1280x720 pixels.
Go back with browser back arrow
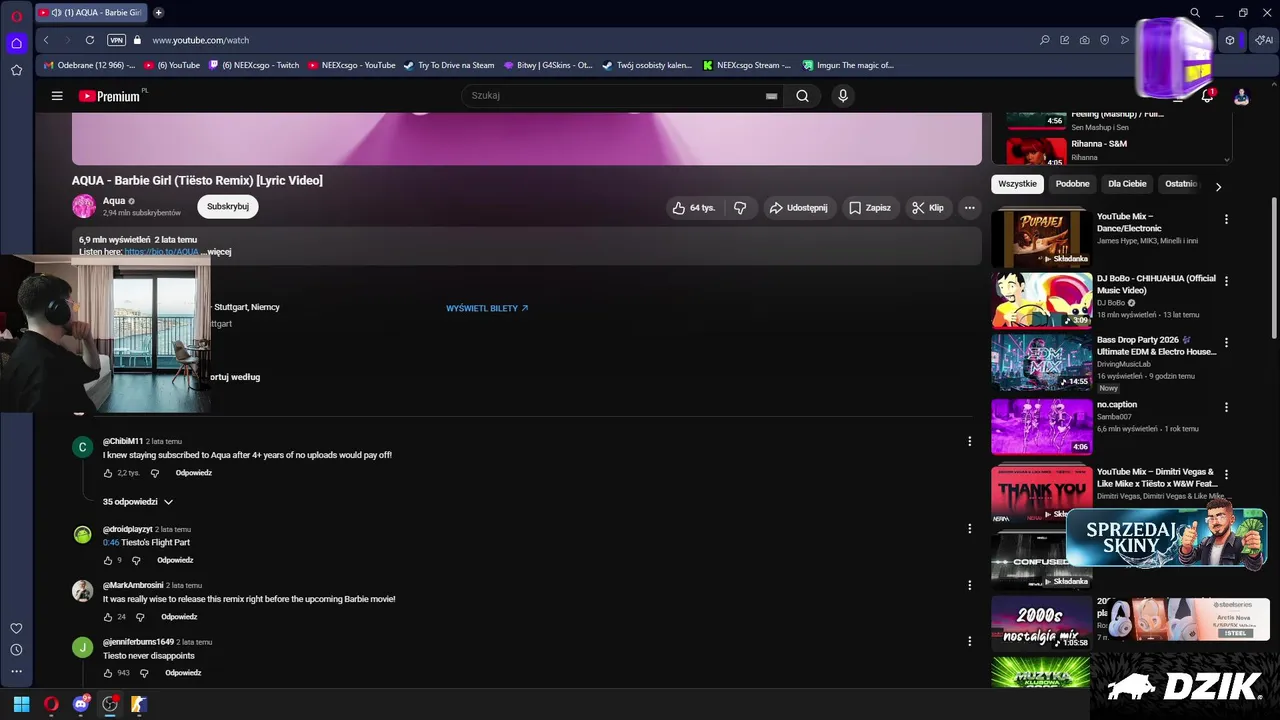point(46,40)
